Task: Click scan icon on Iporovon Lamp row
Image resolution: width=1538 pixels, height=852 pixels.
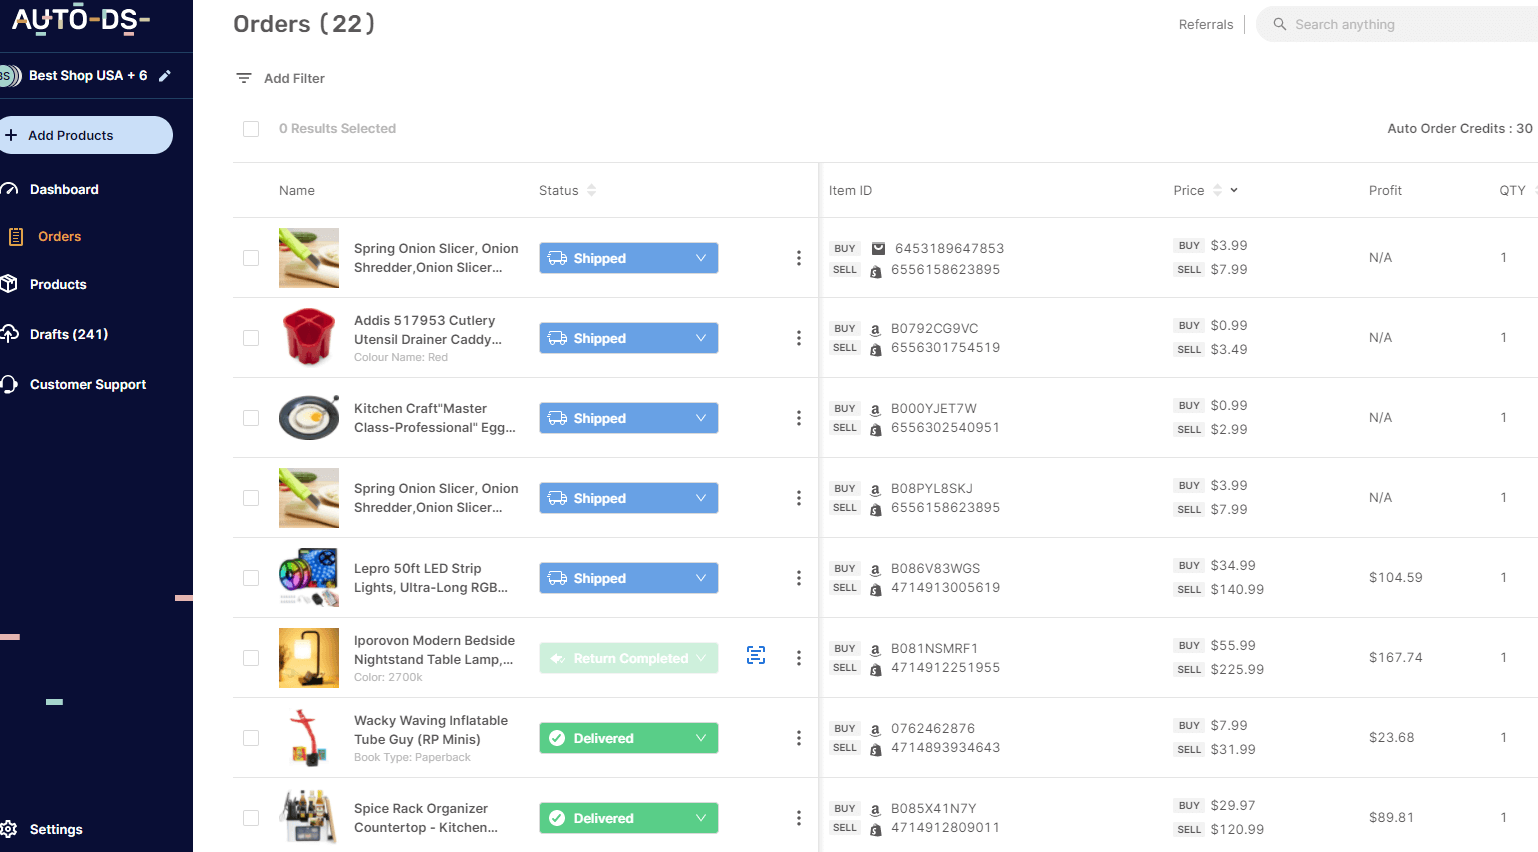Action: point(756,655)
